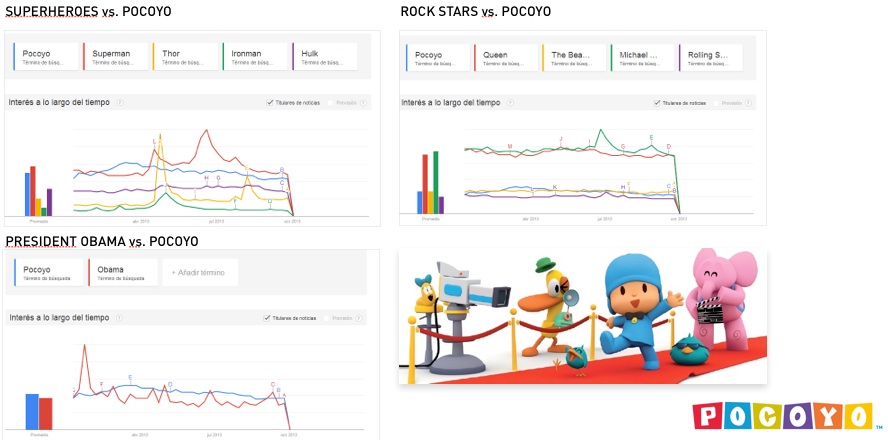Click the purple Hulk average bar
This screenshot has height=440, width=888.
[49, 201]
